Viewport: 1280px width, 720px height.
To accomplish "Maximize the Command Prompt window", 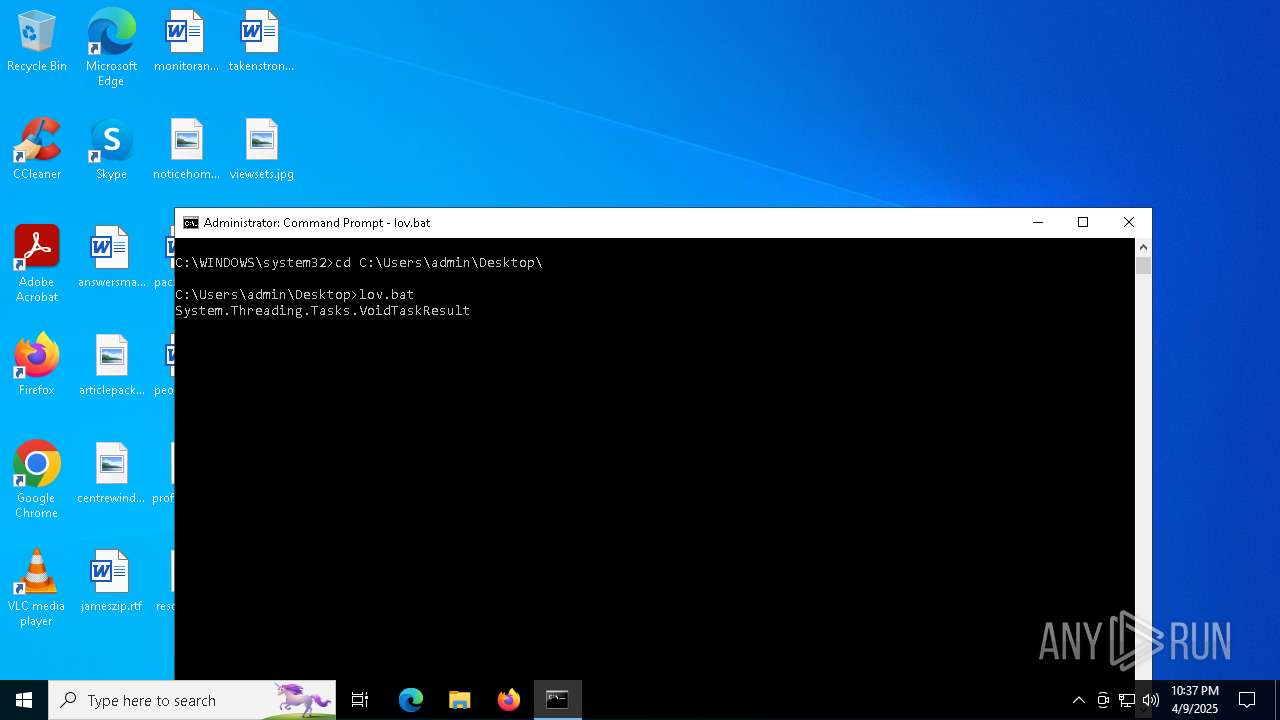I will click(1083, 222).
